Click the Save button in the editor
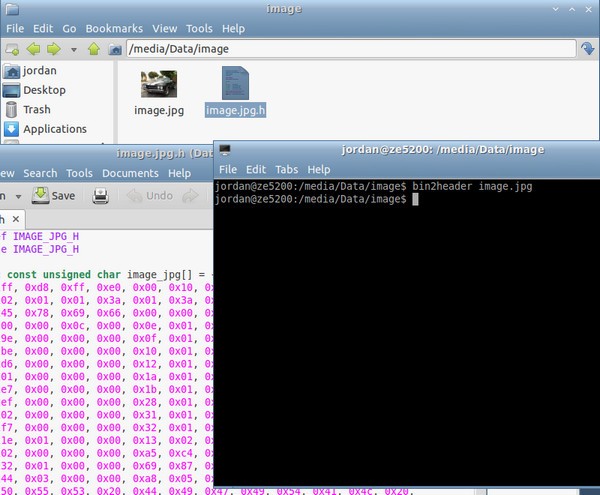The image size is (600, 495). click(54, 196)
